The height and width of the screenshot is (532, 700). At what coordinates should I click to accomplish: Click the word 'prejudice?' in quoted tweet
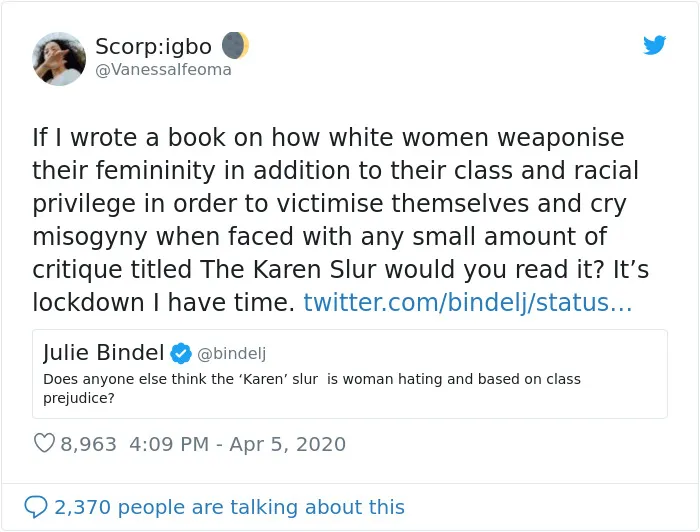pos(79,398)
